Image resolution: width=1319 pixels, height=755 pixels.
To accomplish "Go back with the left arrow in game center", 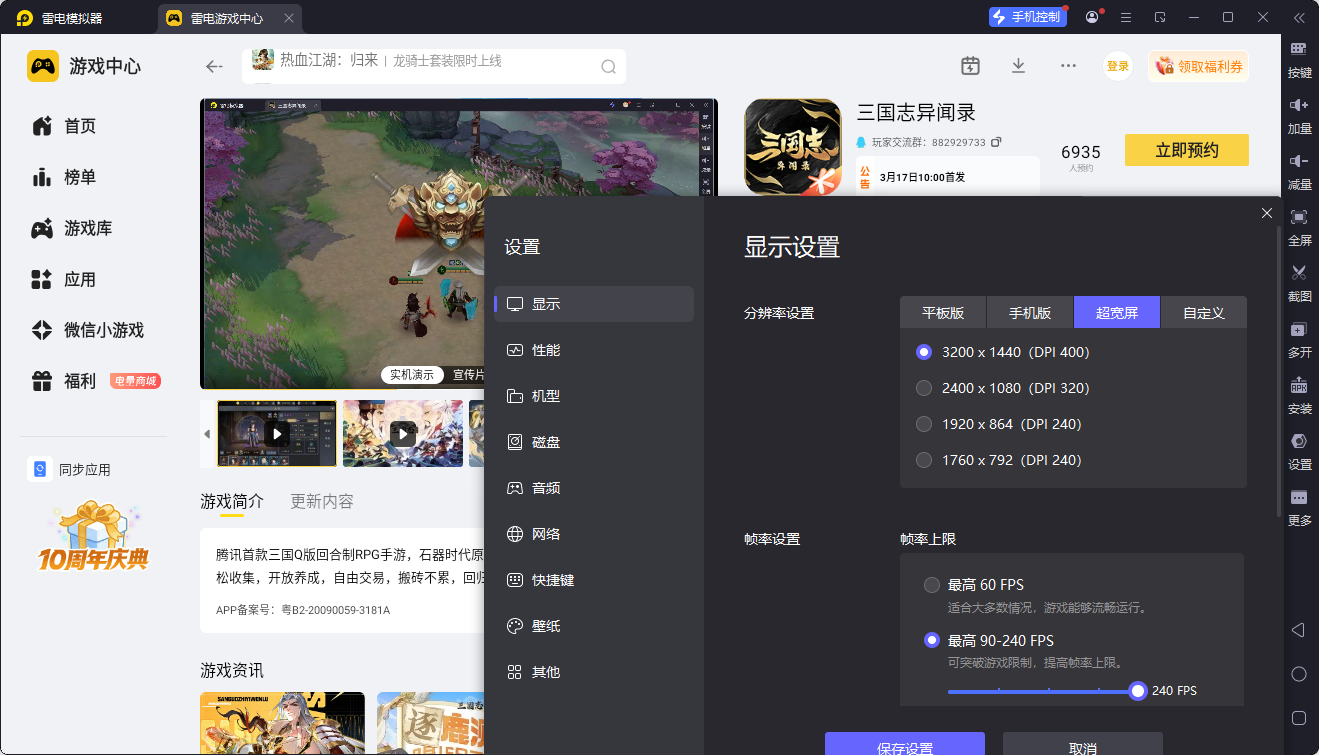I will tap(214, 67).
